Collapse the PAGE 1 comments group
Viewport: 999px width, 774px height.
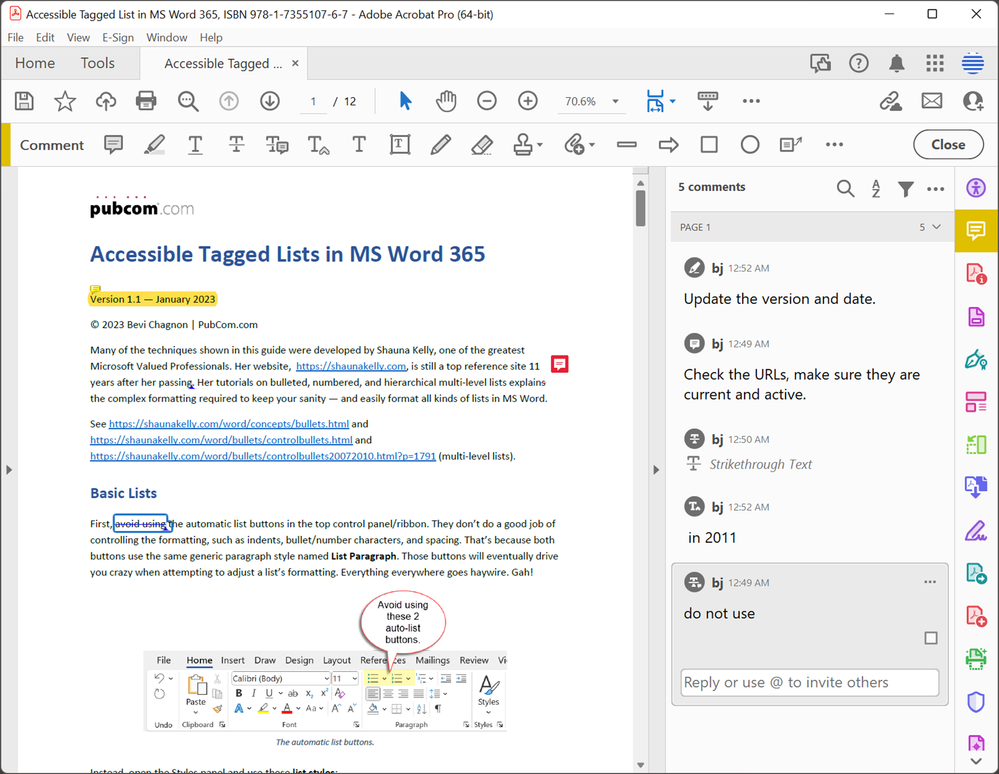tap(936, 227)
